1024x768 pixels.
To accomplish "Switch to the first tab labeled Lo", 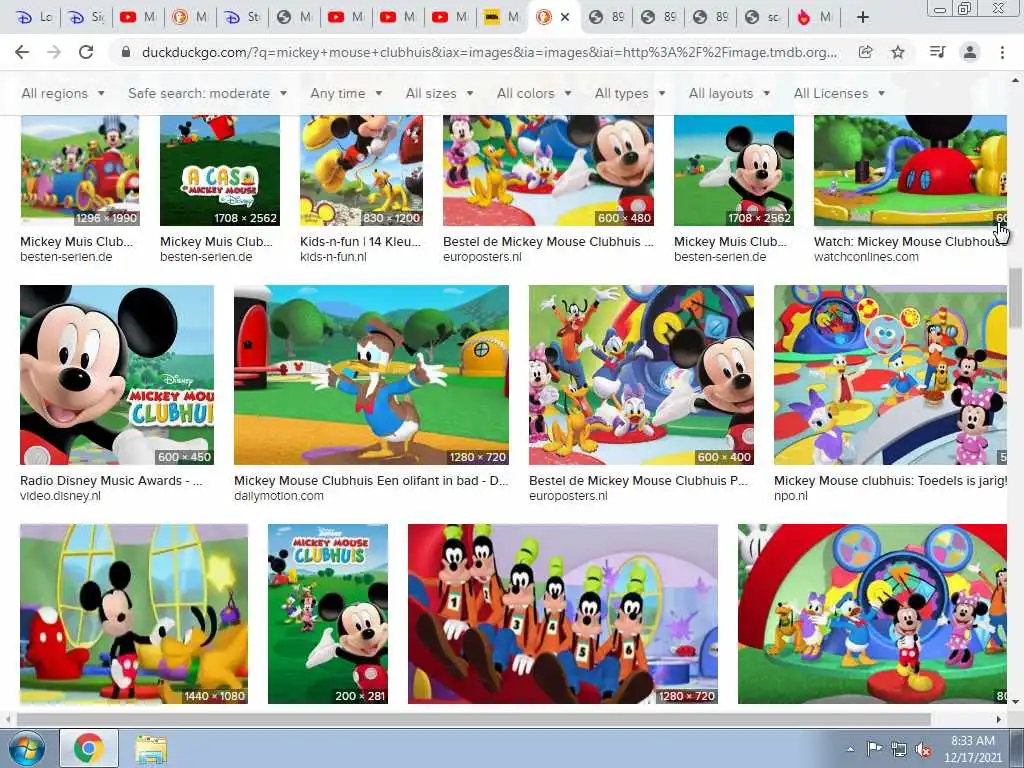I will coord(34,18).
